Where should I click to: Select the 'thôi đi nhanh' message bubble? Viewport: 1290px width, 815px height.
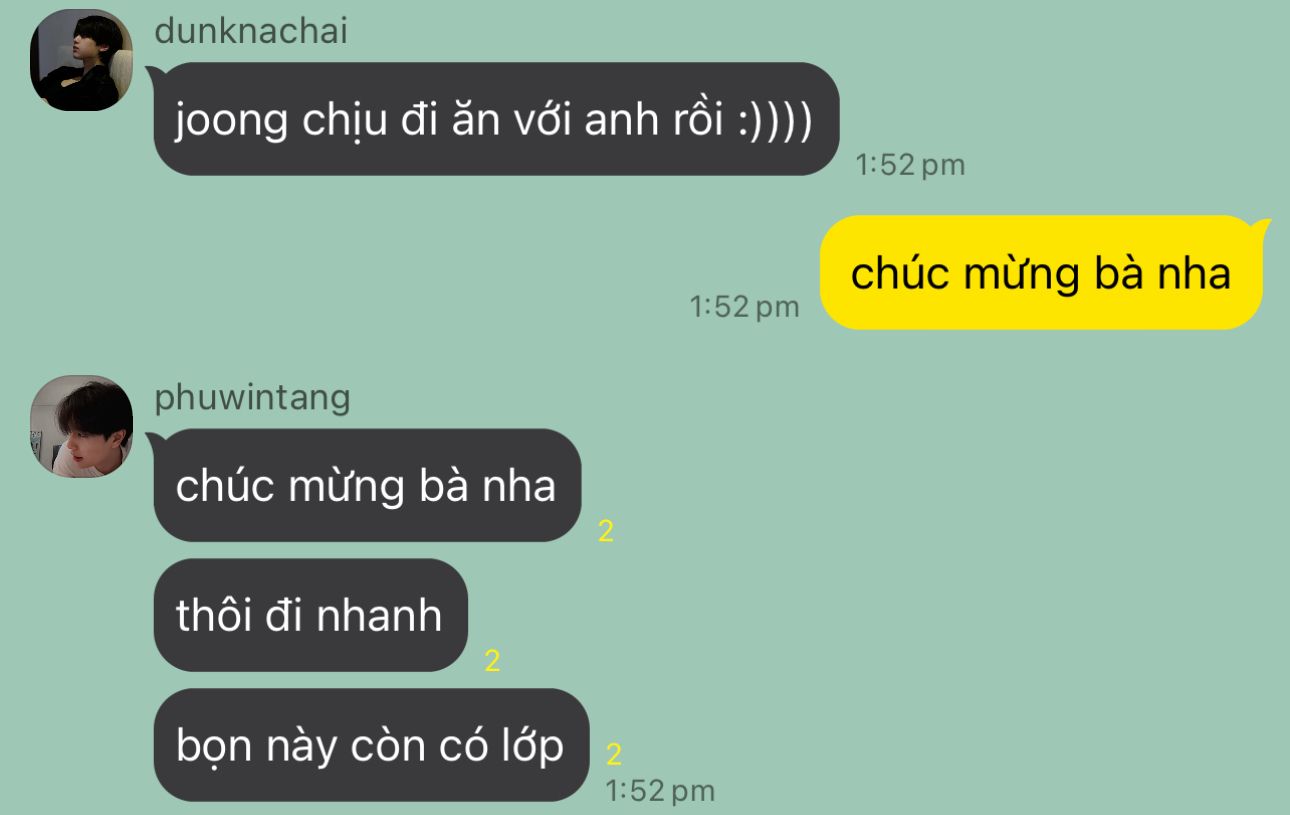[x=310, y=614]
